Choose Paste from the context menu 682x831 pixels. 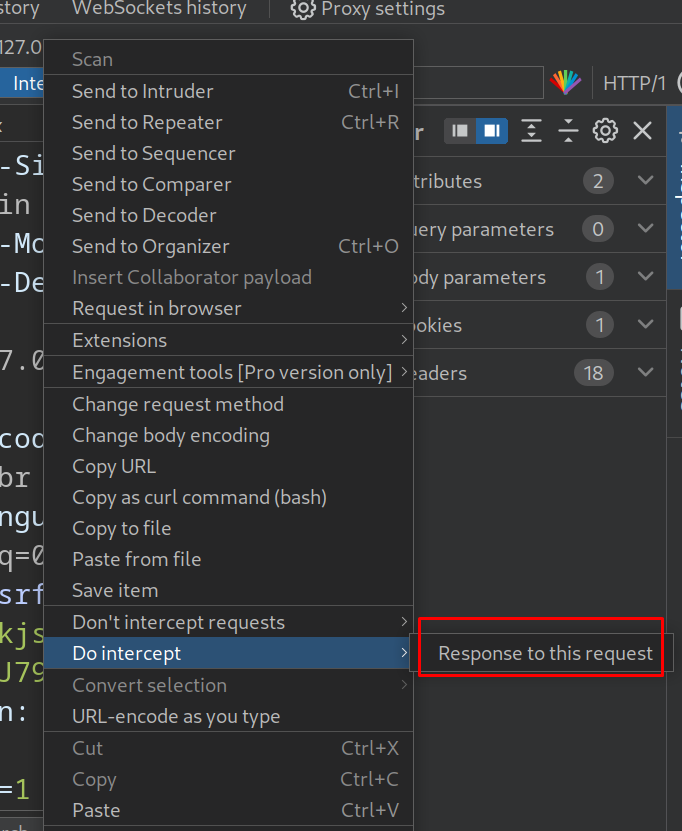click(x=228, y=810)
